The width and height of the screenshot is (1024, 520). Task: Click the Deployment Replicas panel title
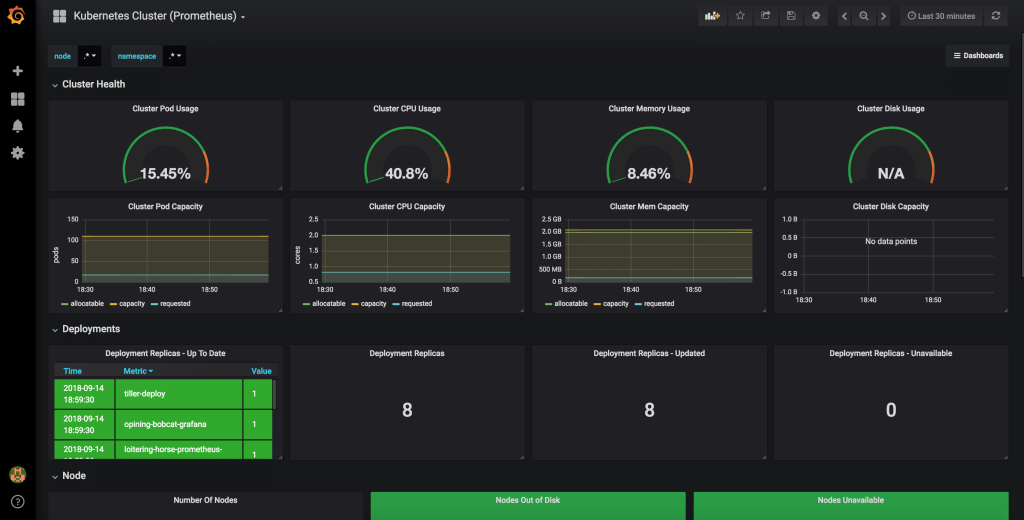(407, 353)
